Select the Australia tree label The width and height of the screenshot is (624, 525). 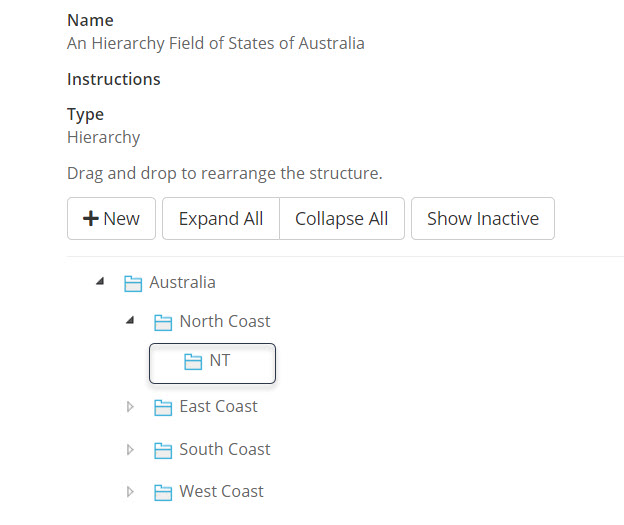pos(183,282)
